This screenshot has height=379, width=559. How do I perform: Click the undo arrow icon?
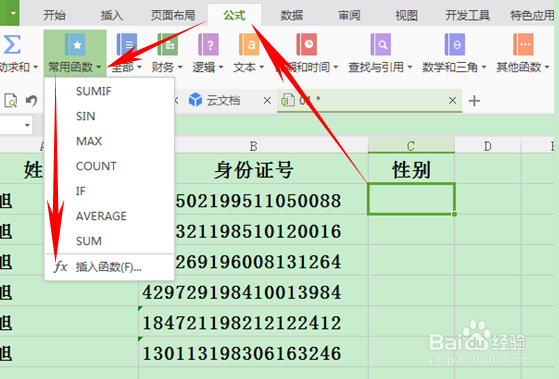tap(31, 101)
